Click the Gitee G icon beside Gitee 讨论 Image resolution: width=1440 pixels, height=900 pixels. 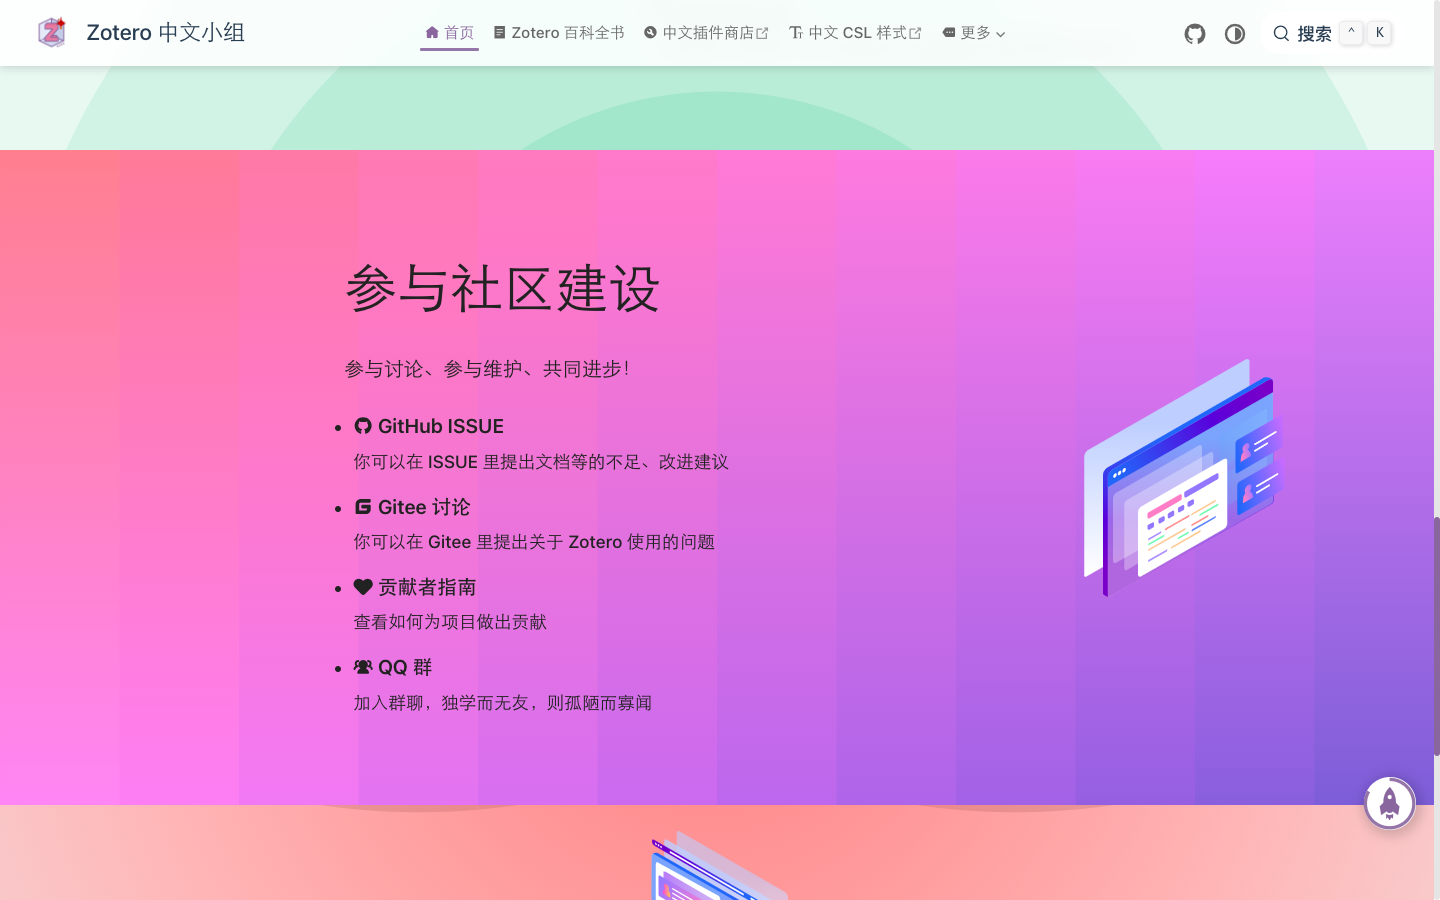(362, 507)
